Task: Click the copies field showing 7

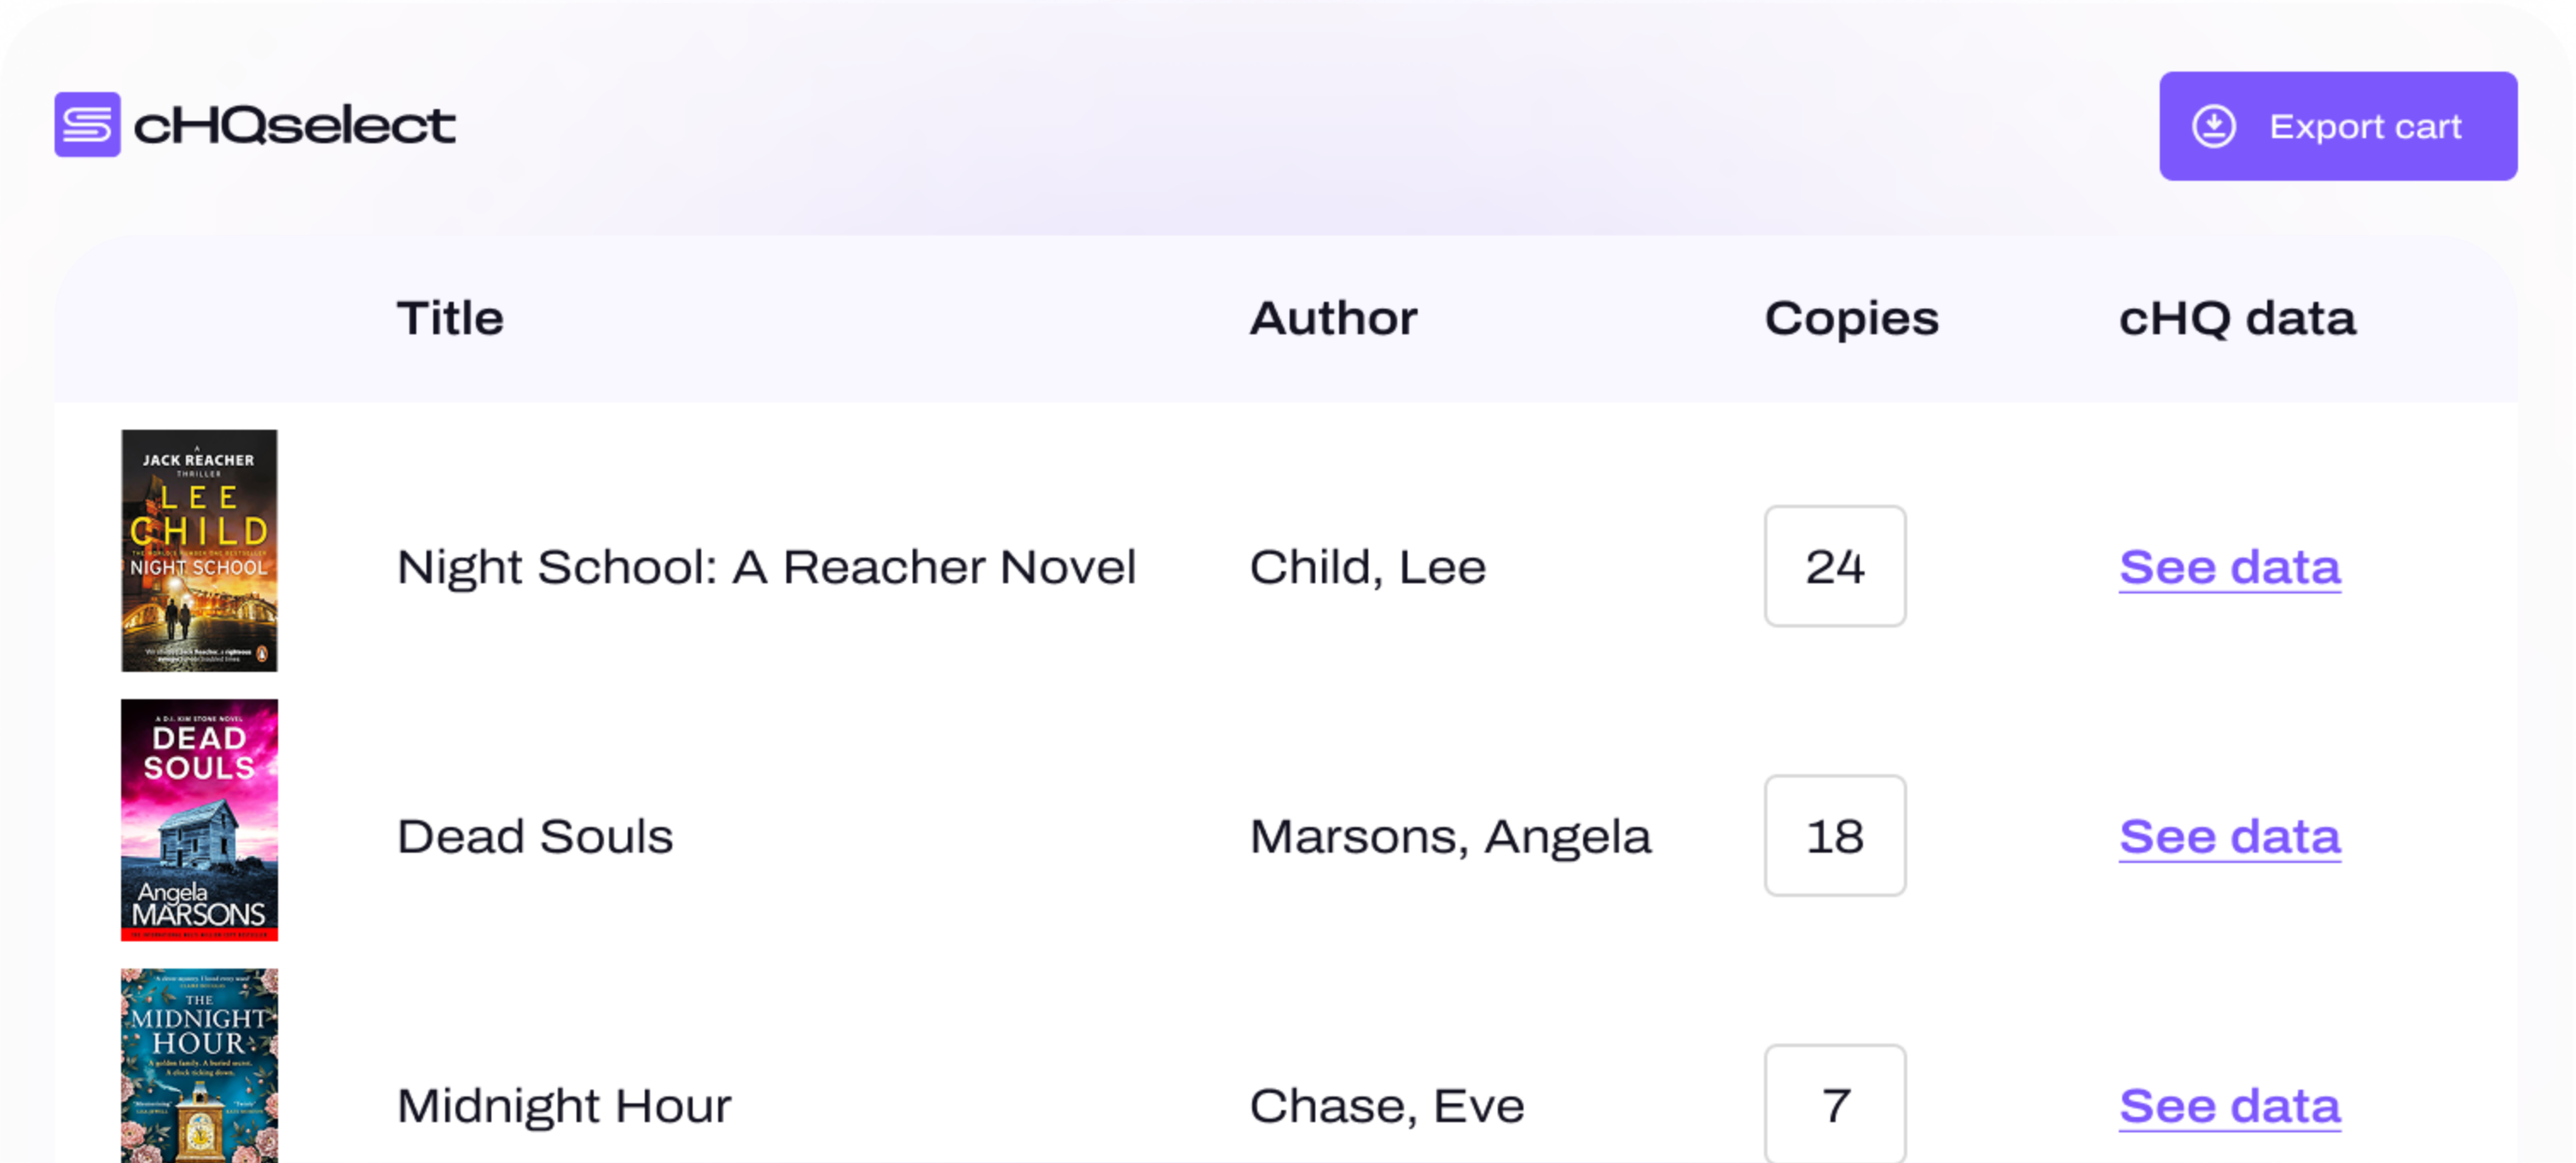Action: coord(1834,1104)
